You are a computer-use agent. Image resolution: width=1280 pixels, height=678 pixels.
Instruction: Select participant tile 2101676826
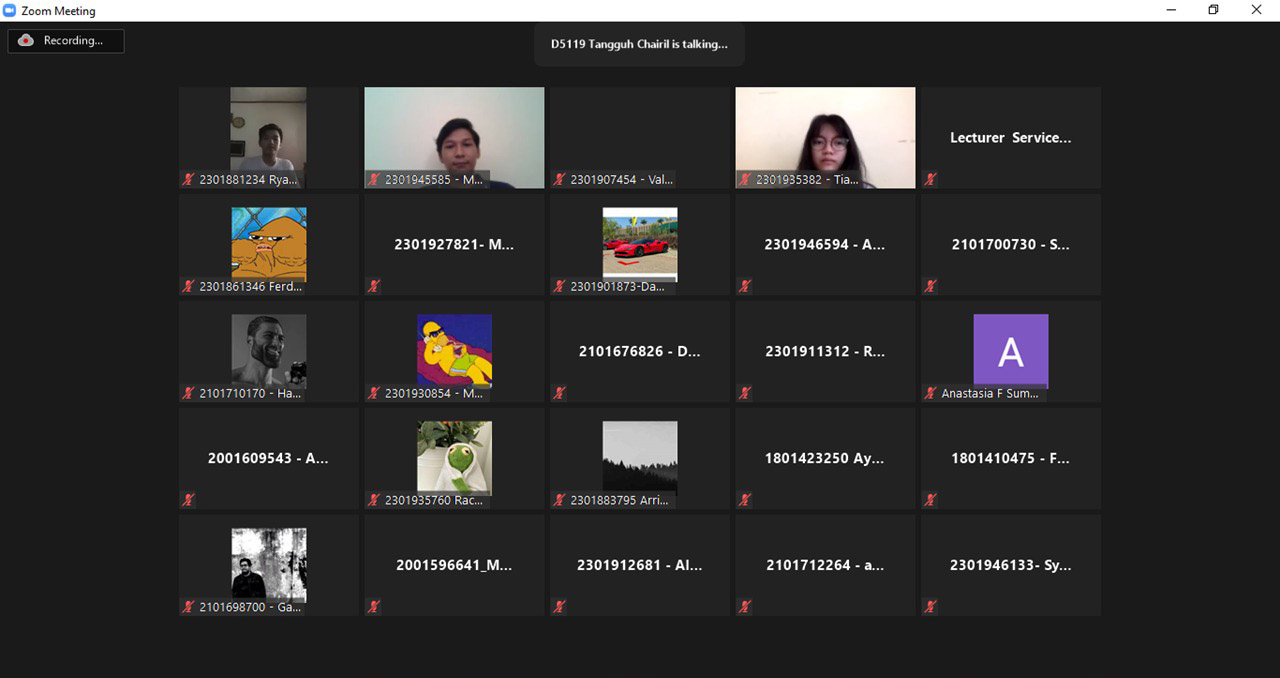[640, 351]
